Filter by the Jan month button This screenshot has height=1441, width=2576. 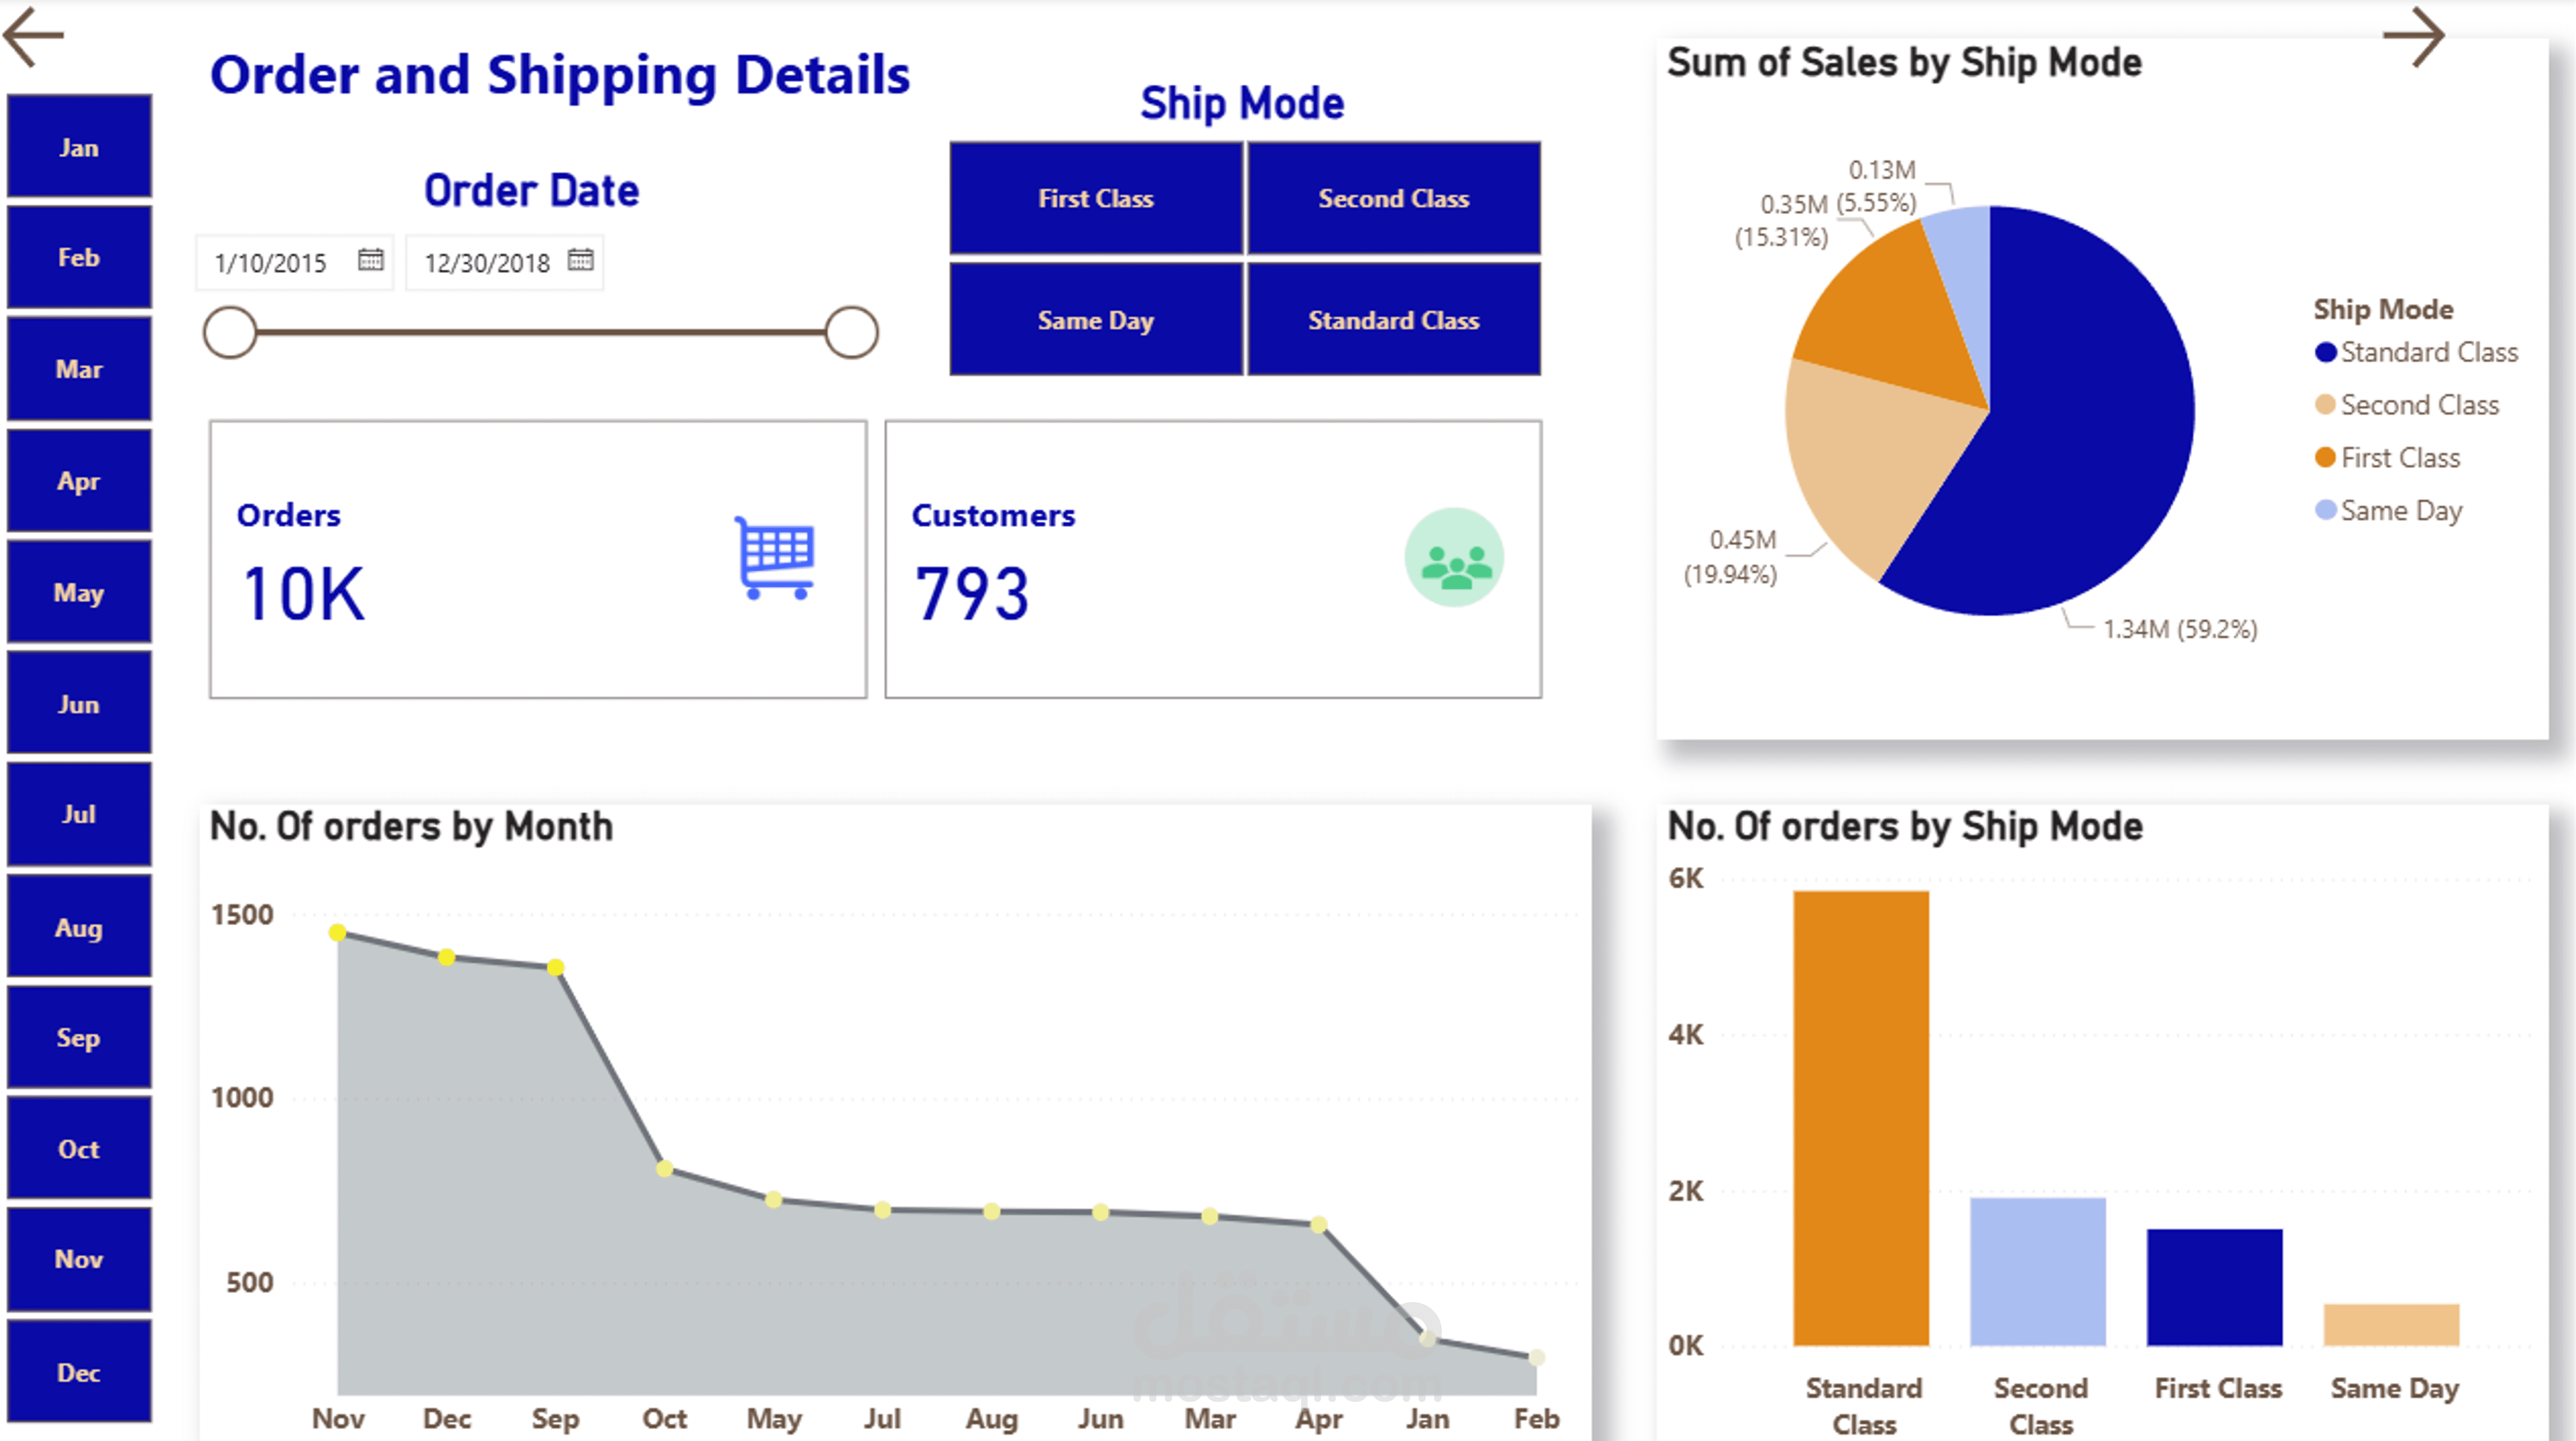pos(79,147)
